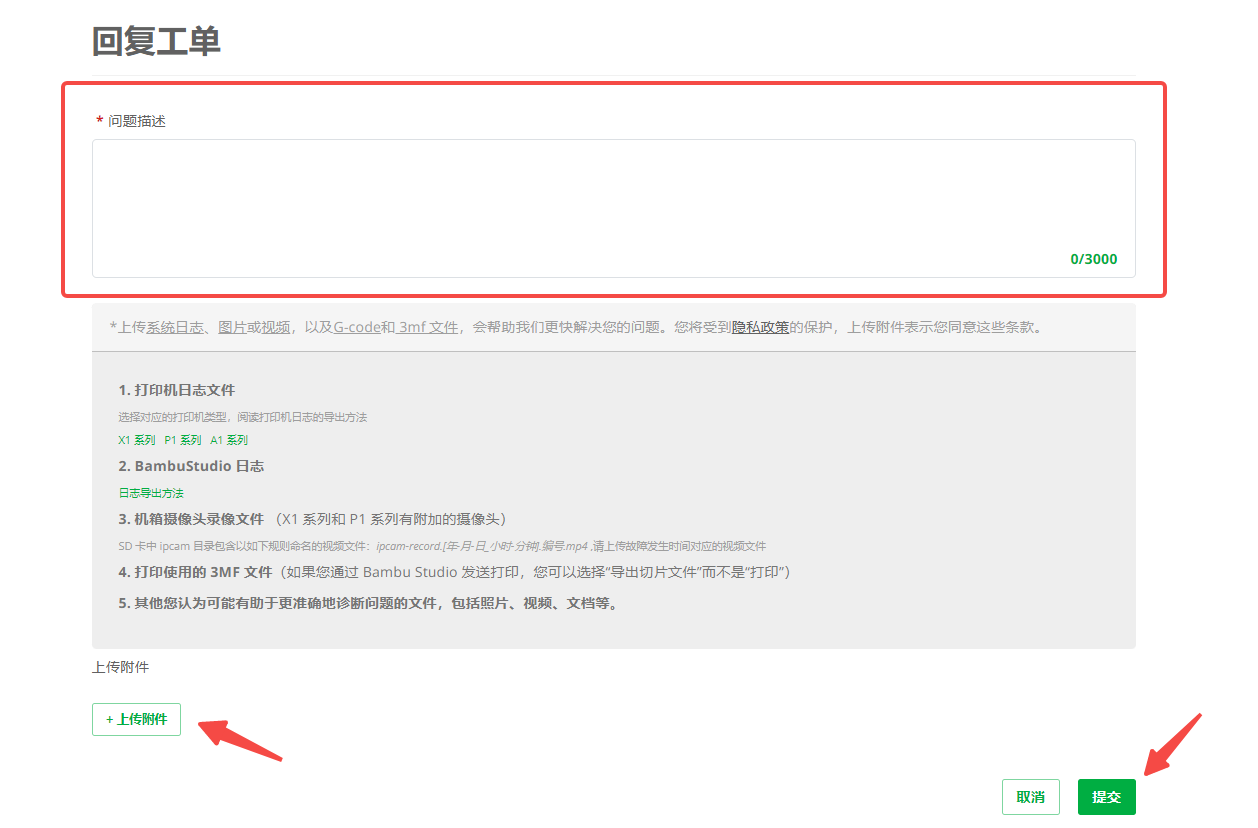Open the A1 系列 log export link

point(229,440)
